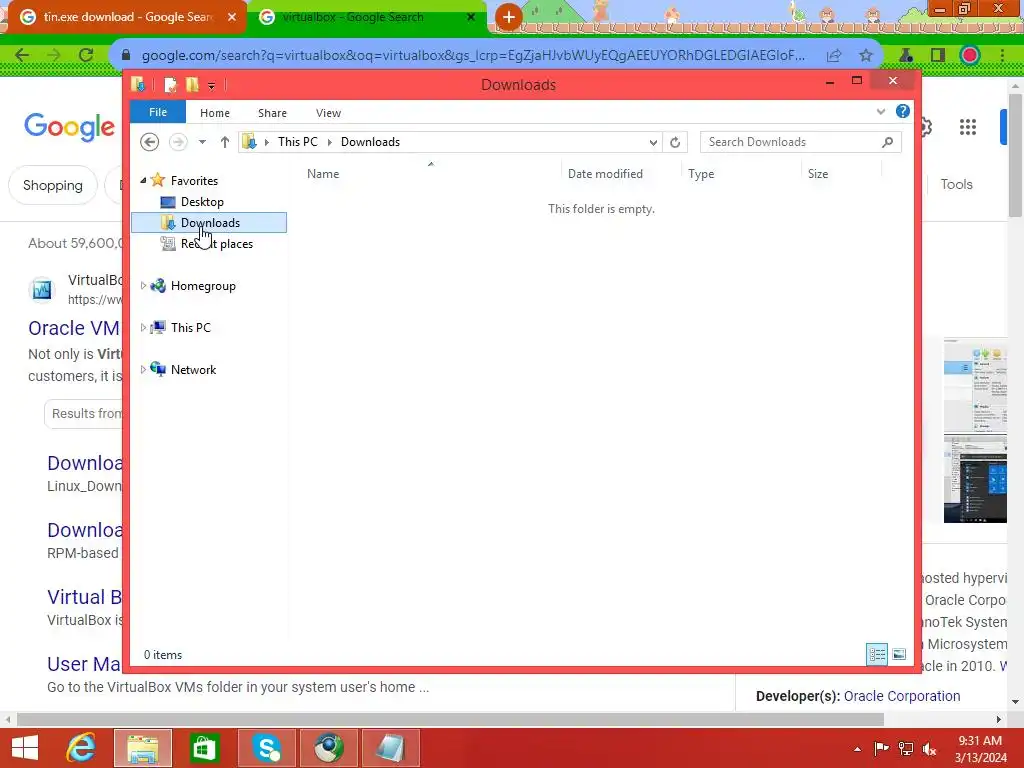Close the virtualbox Chrome tab

[x=471, y=17]
